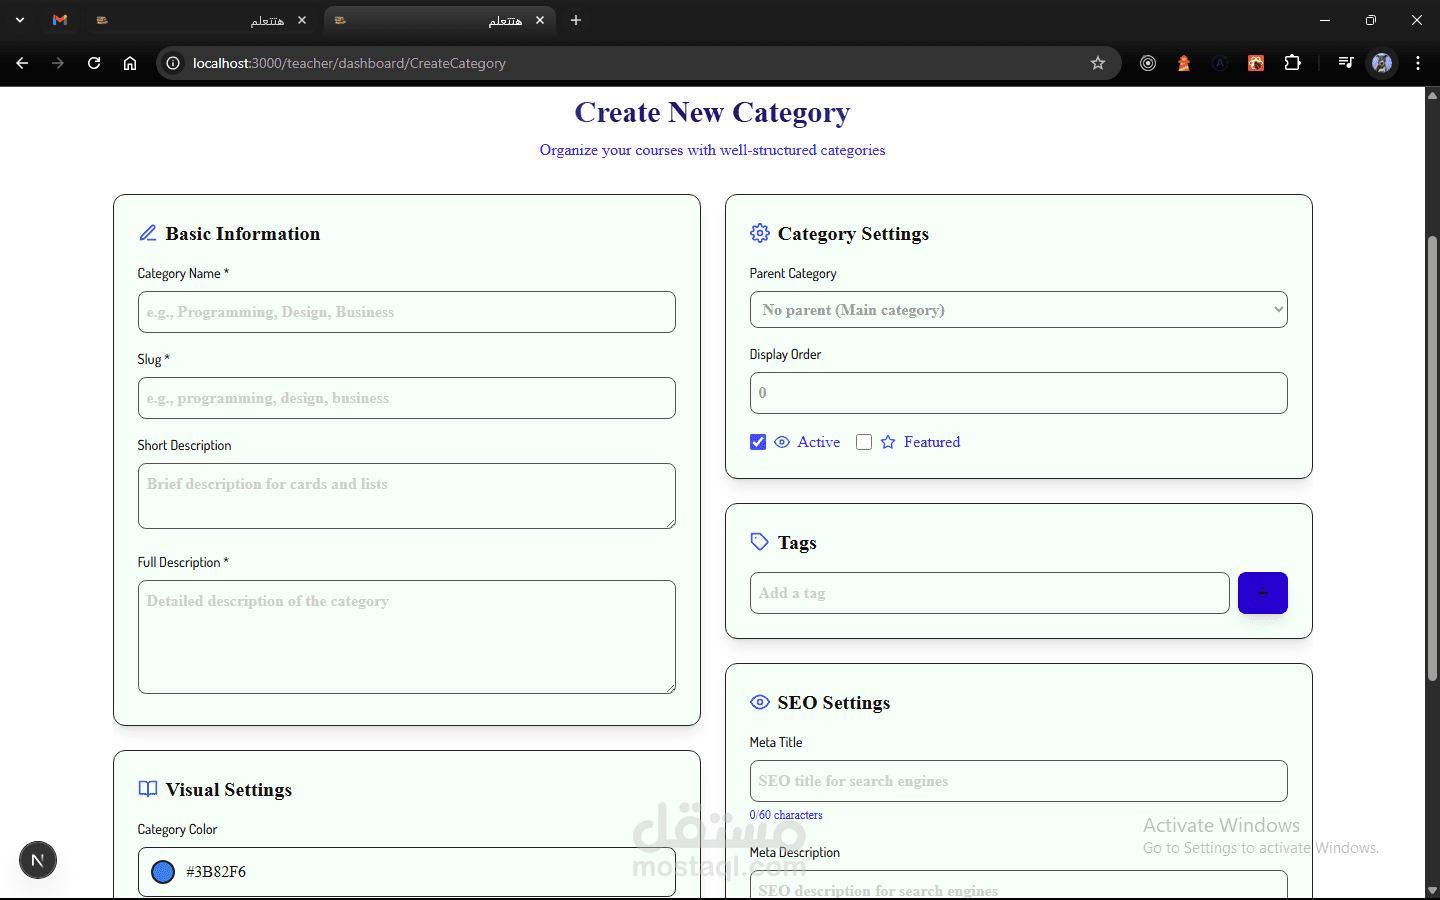Click the blue add tag plus button
The height and width of the screenshot is (900, 1440).
tap(1262, 593)
